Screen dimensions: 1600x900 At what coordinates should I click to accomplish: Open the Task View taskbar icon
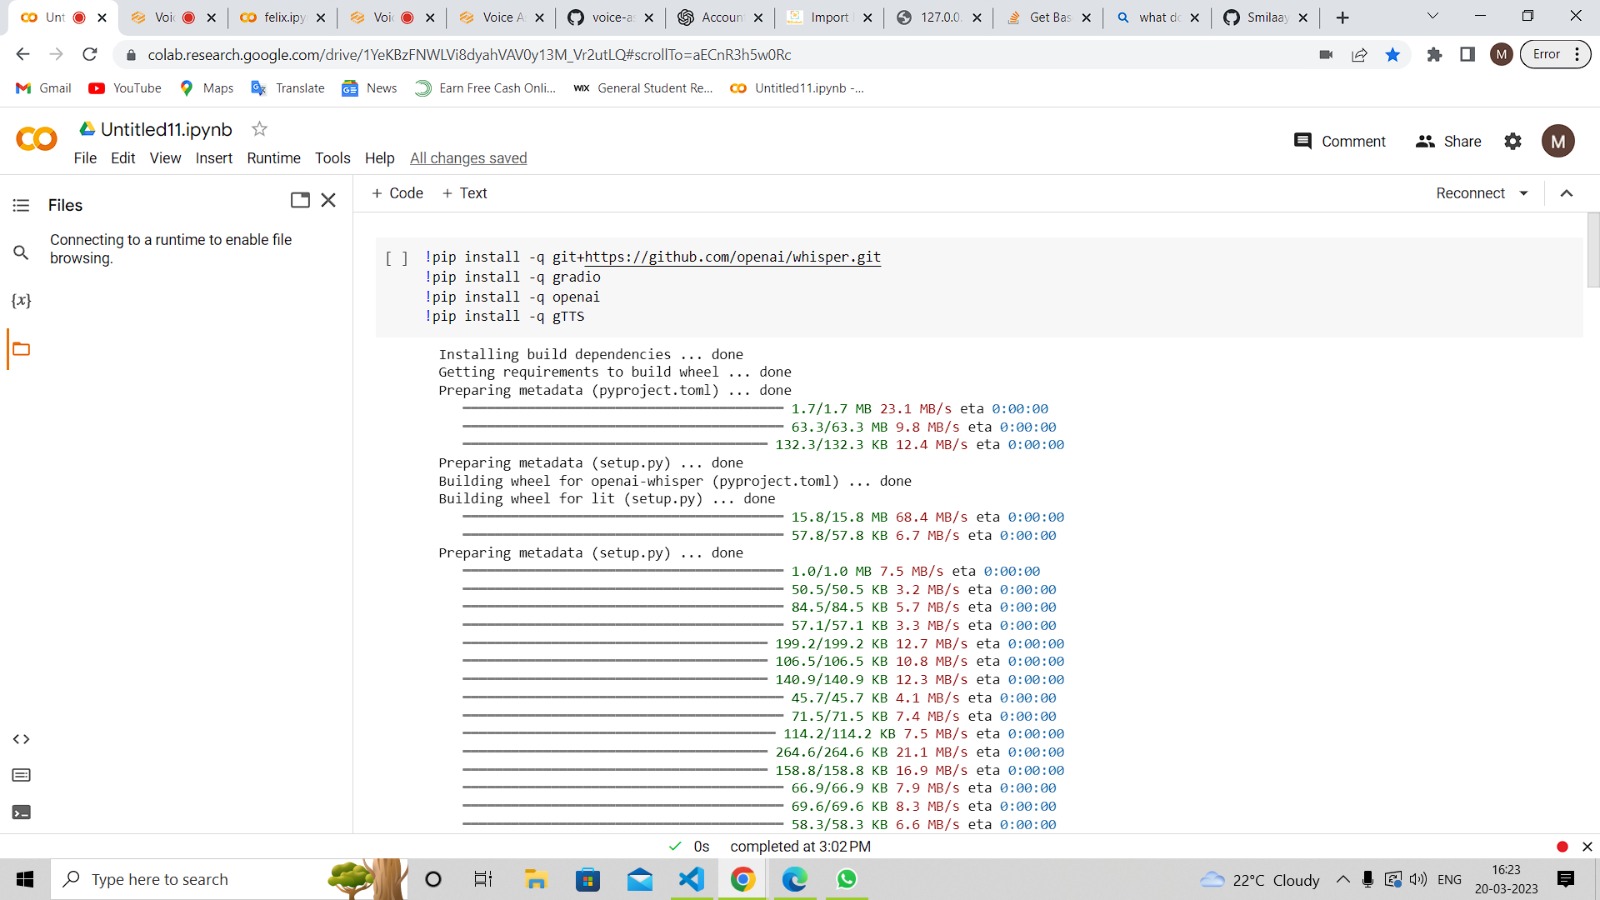tap(483, 879)
